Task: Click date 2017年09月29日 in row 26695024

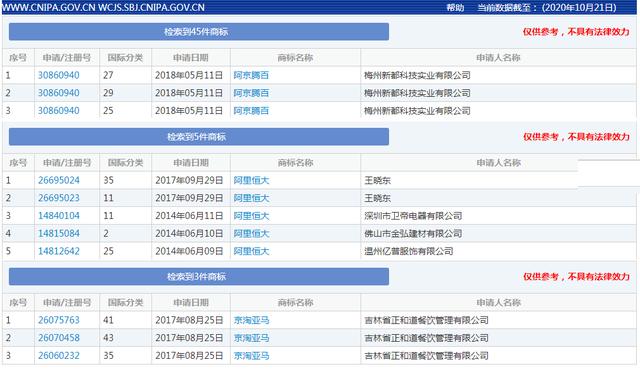Action: pos(189,180)
